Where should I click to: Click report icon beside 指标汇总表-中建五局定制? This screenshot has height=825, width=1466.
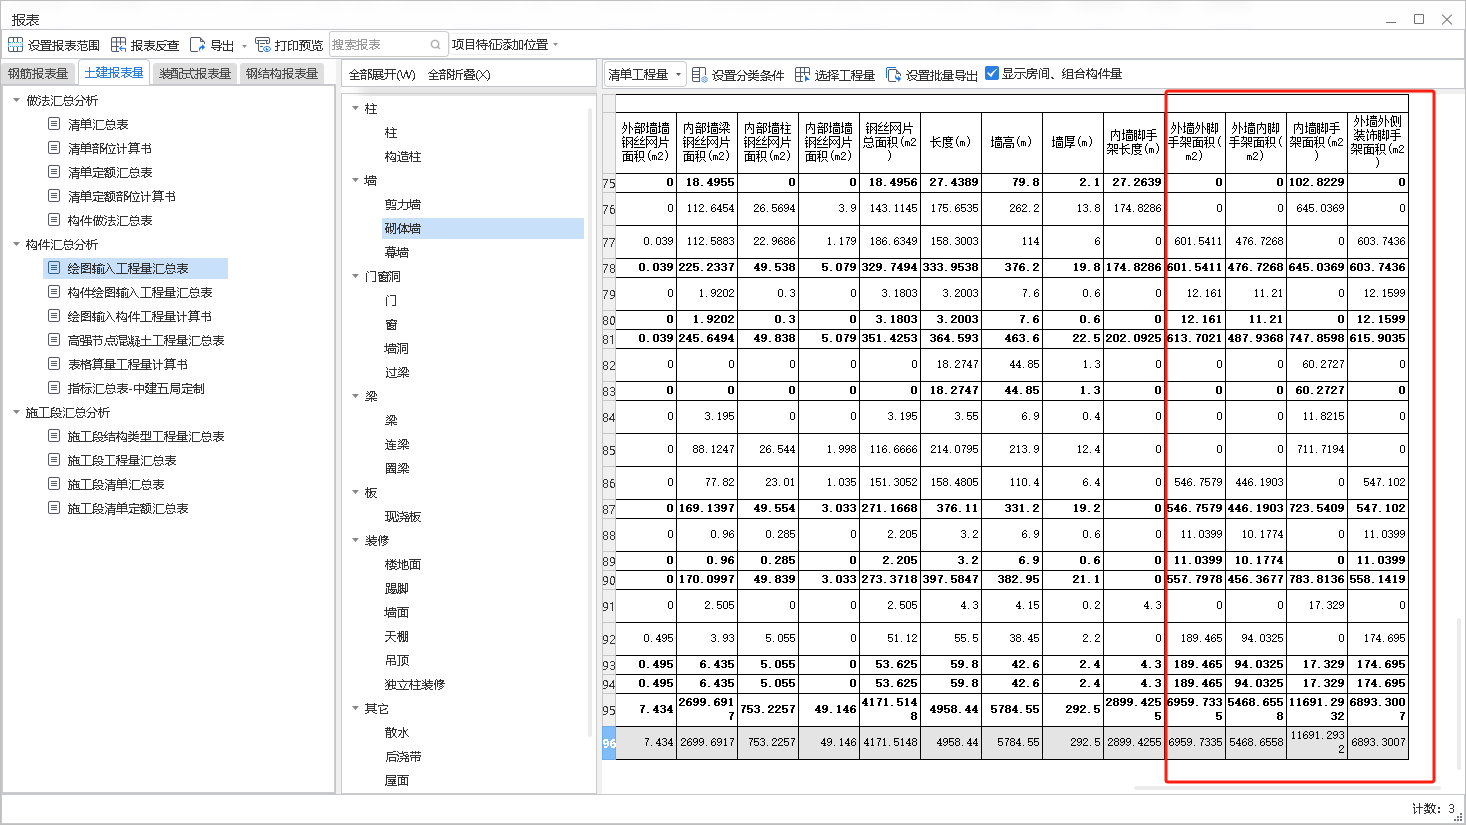click(x=54, y=388)
